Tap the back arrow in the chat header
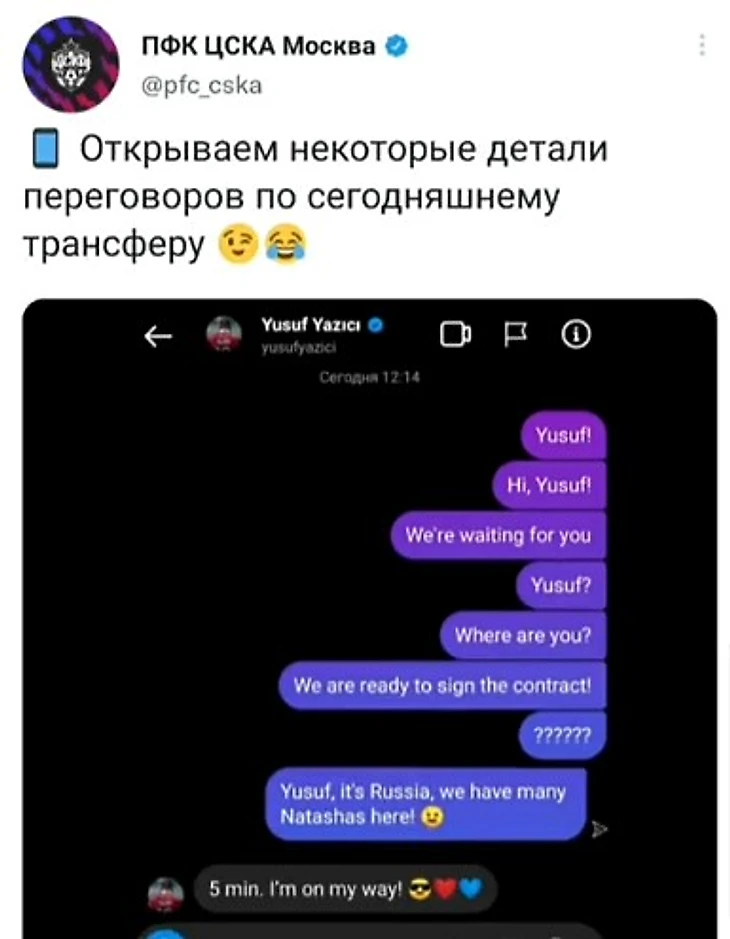Screen dimensions: 730x939 pyautogui.click(x=158, y=336)
